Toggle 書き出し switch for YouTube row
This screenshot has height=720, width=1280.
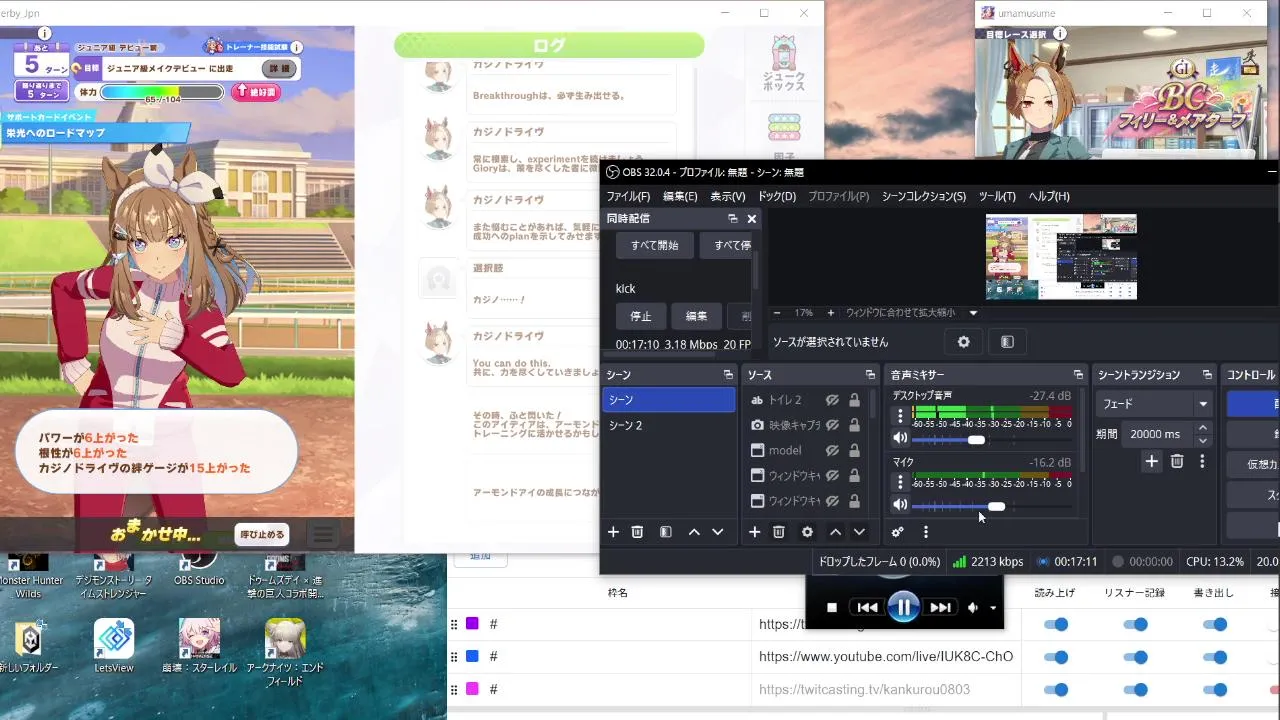(1215, 657)
